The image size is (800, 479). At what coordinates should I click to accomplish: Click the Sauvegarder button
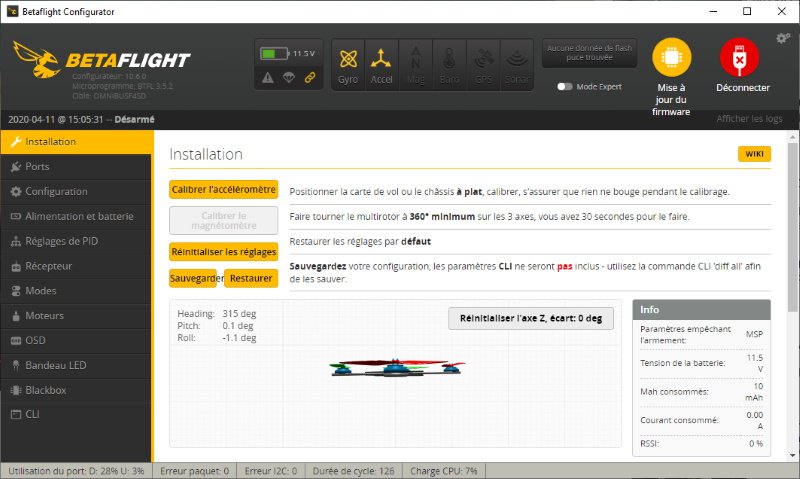(195, 278)
